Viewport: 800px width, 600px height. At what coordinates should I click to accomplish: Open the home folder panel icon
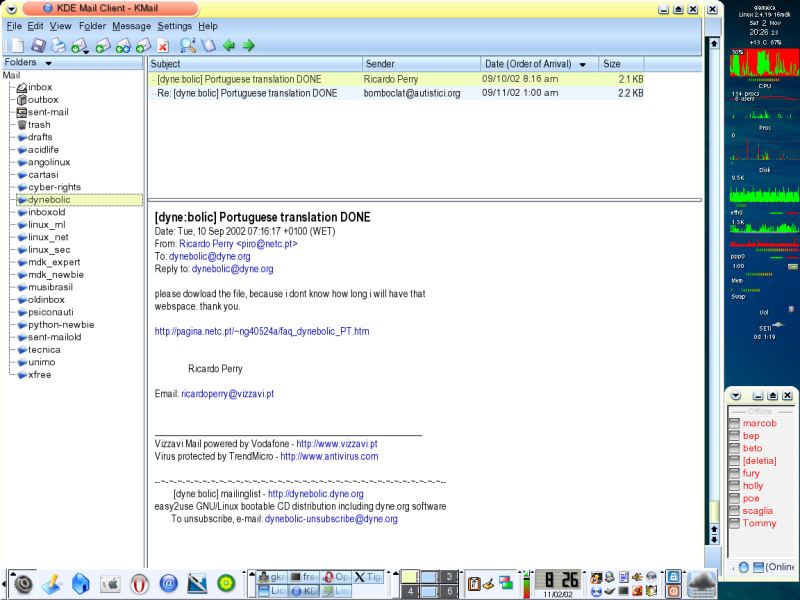80,583
